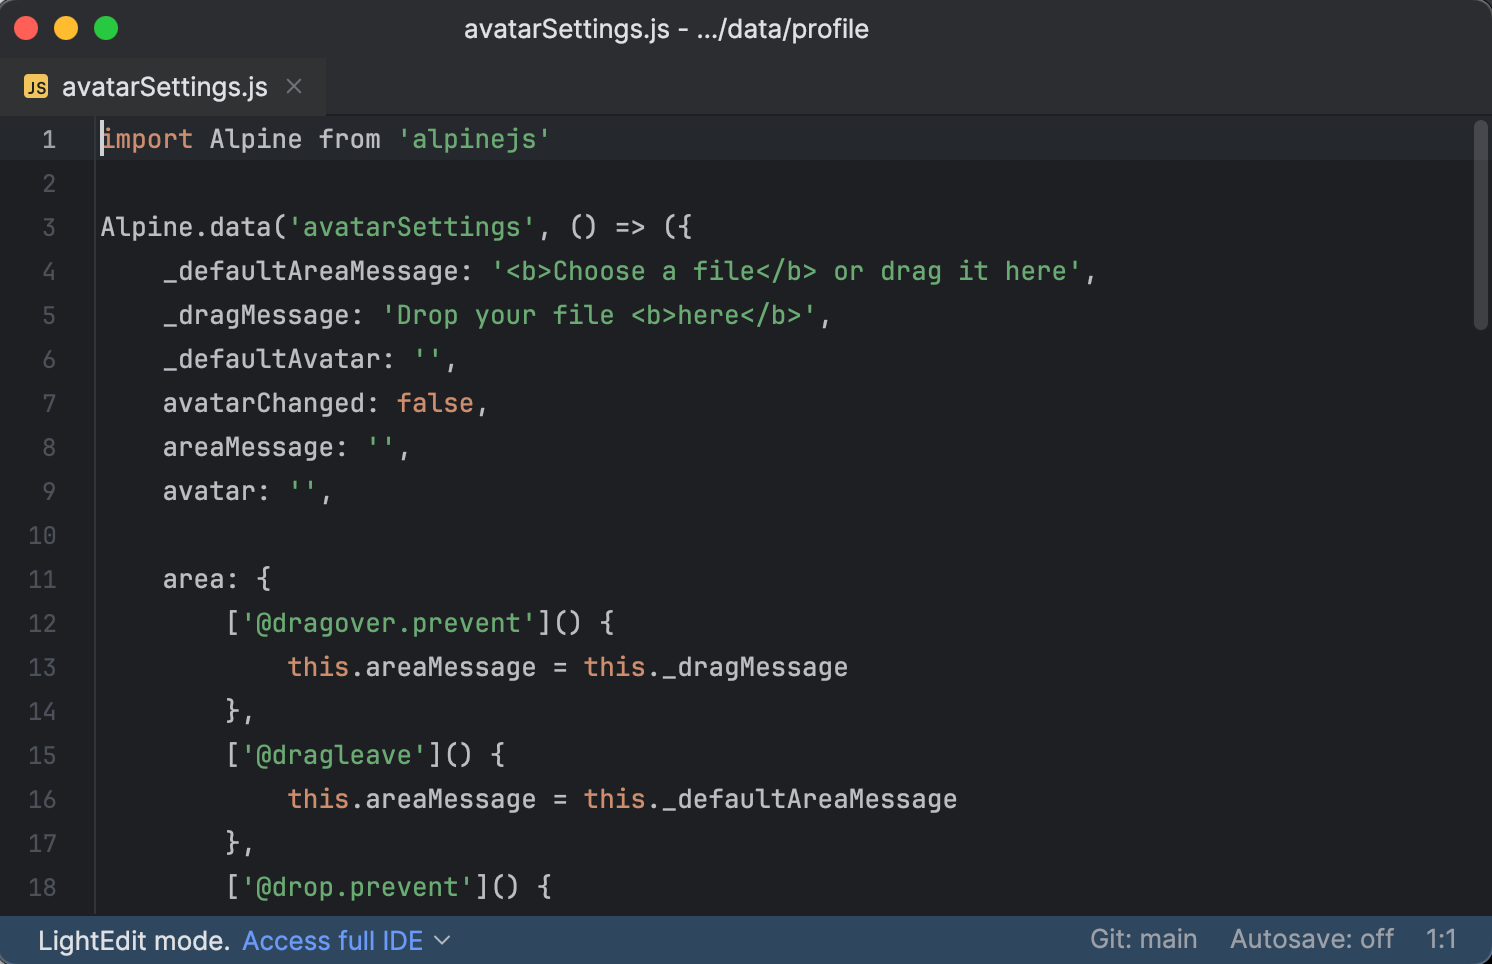Screen dimensions: 1492x964
Task: Click the JS file type icon on the tab
Action: point(36,86)
